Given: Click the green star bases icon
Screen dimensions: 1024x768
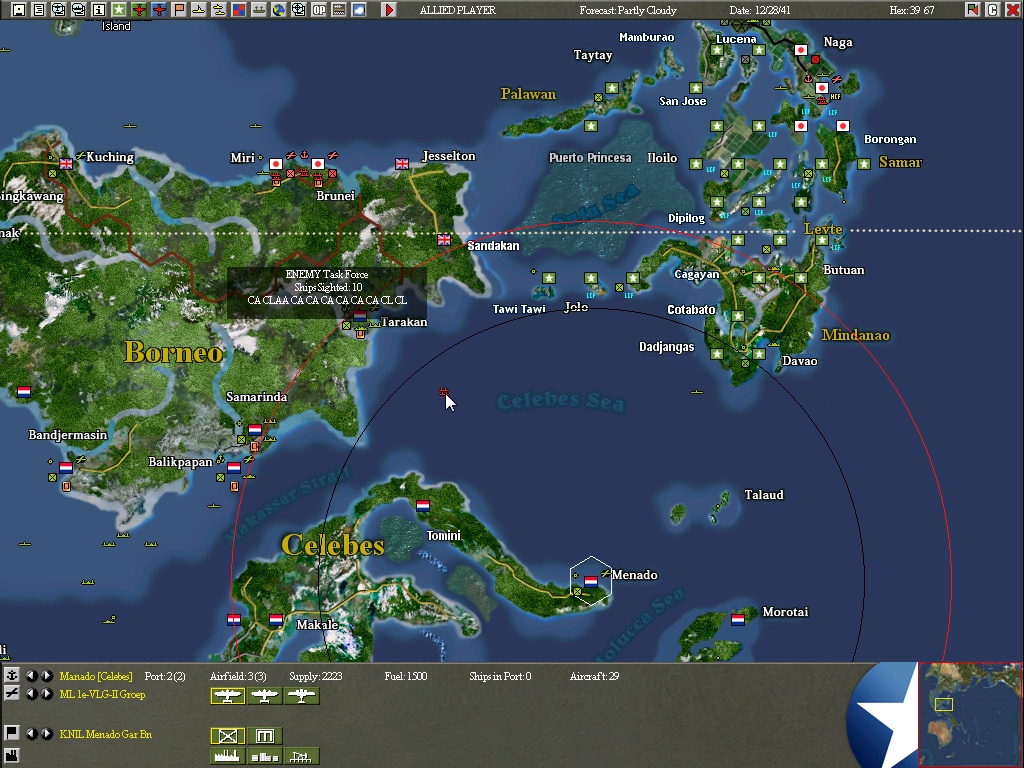Looking at the screenshot, I should click(x=119, y=10).
